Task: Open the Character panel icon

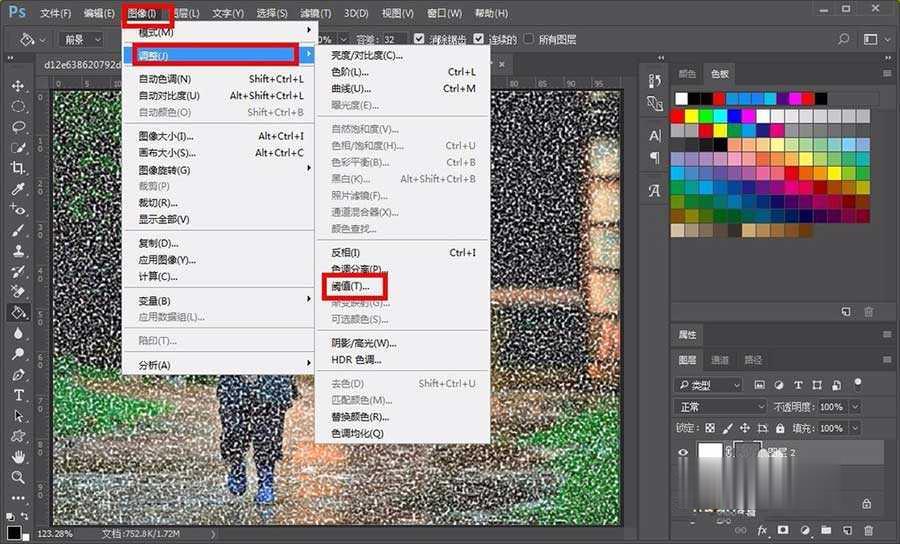Action: (654, 135)
